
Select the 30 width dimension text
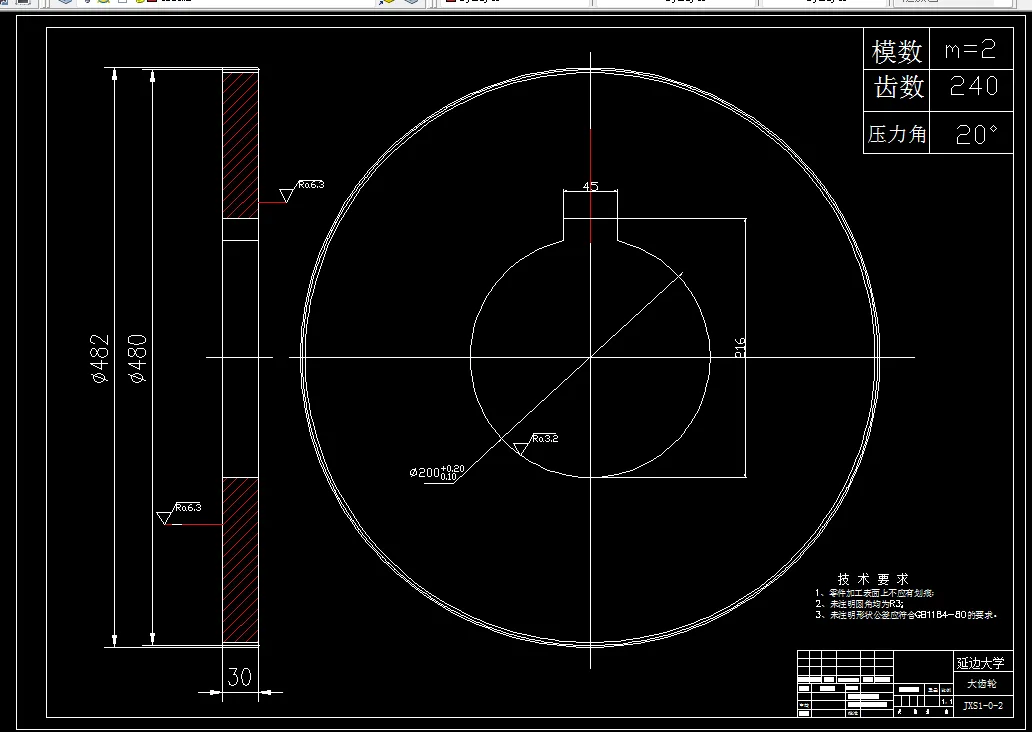(240, 677)
